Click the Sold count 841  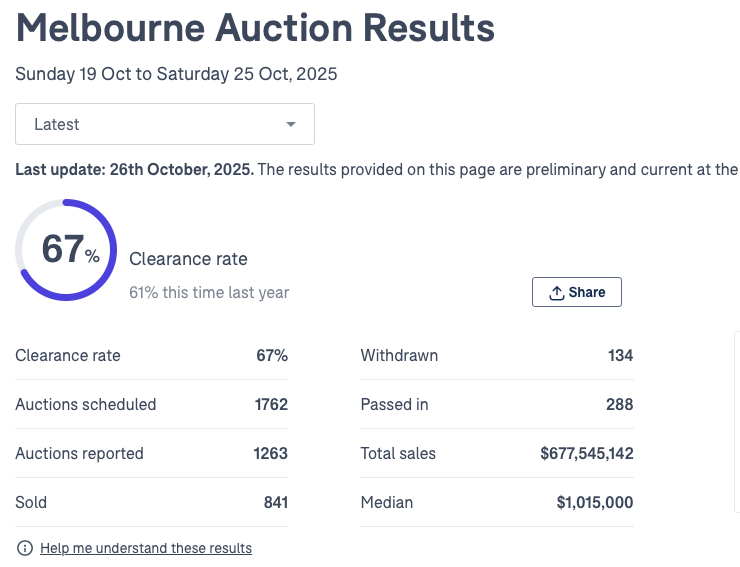275,502
